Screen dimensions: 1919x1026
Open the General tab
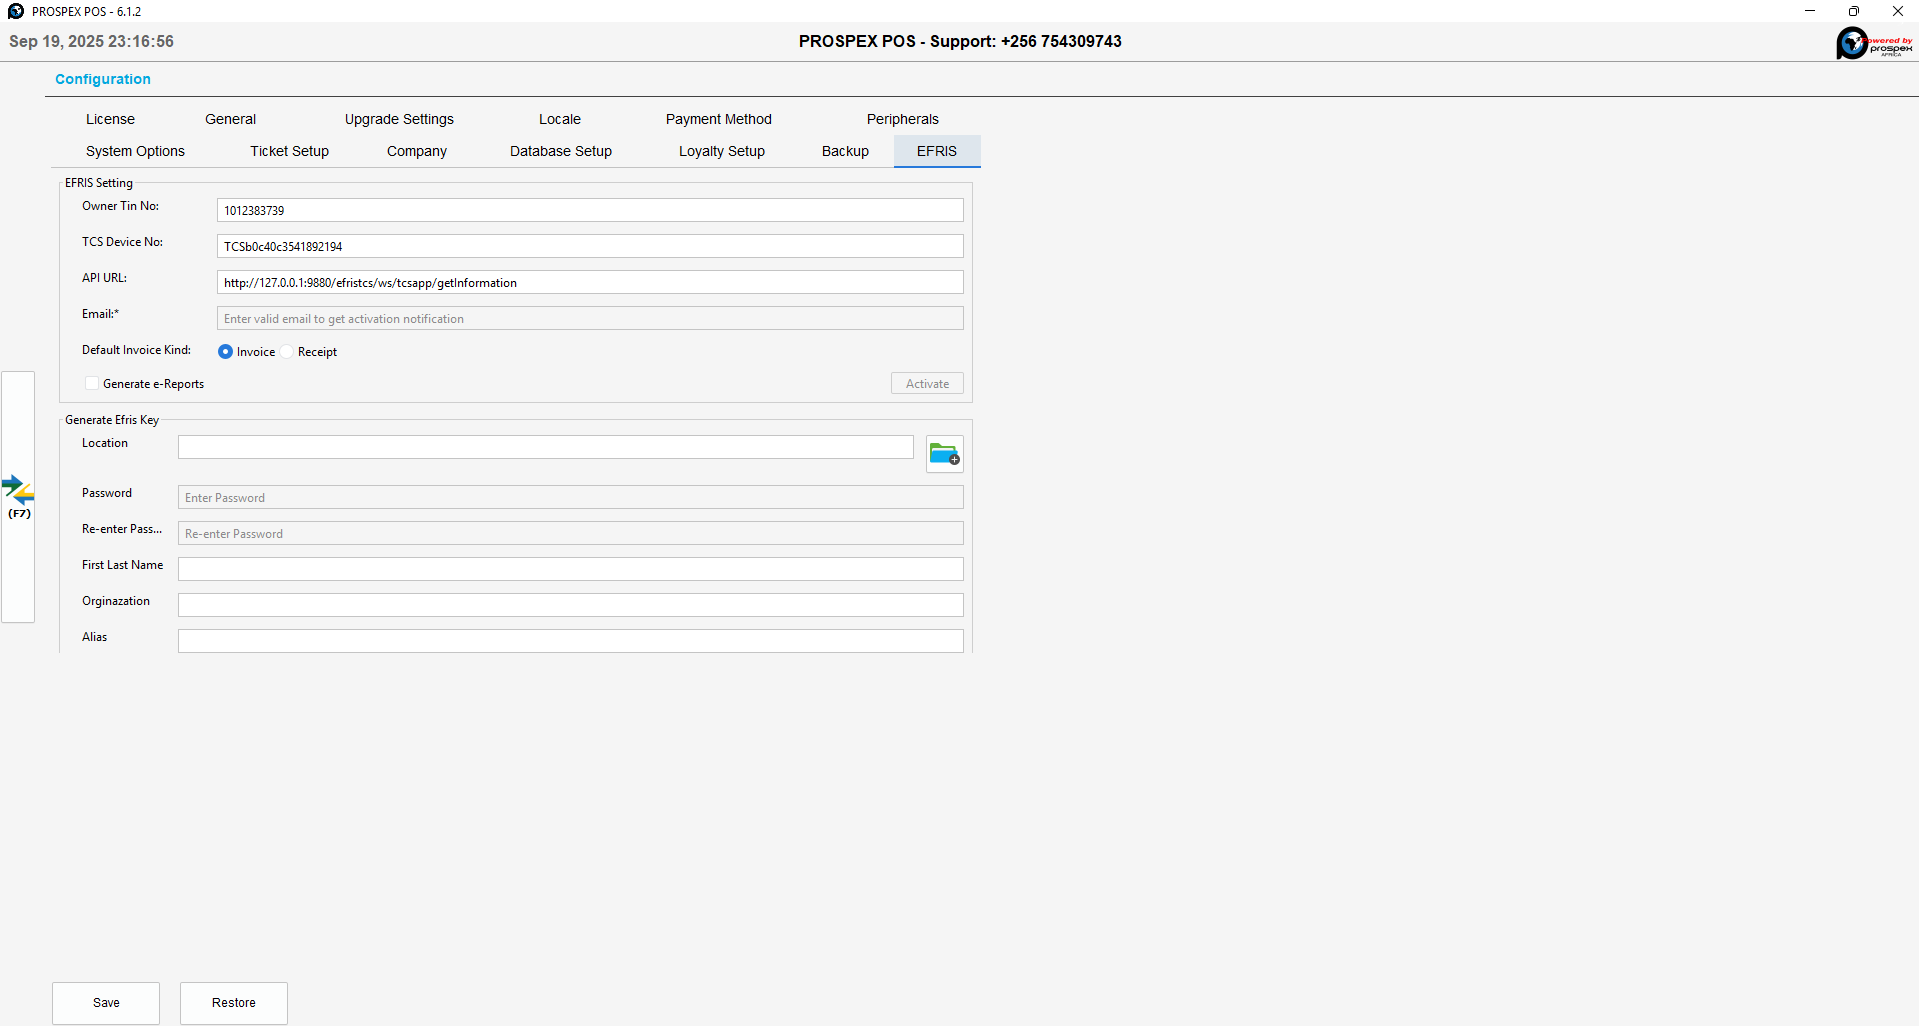[231, 119]
